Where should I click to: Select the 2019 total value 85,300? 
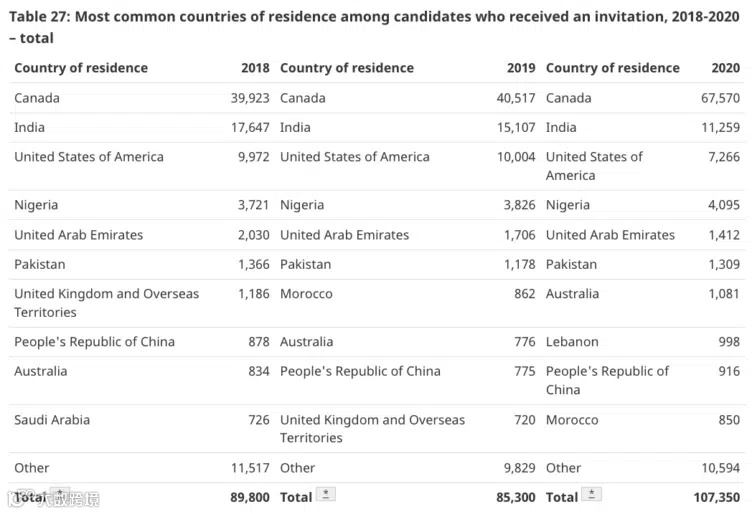(514, 497)
